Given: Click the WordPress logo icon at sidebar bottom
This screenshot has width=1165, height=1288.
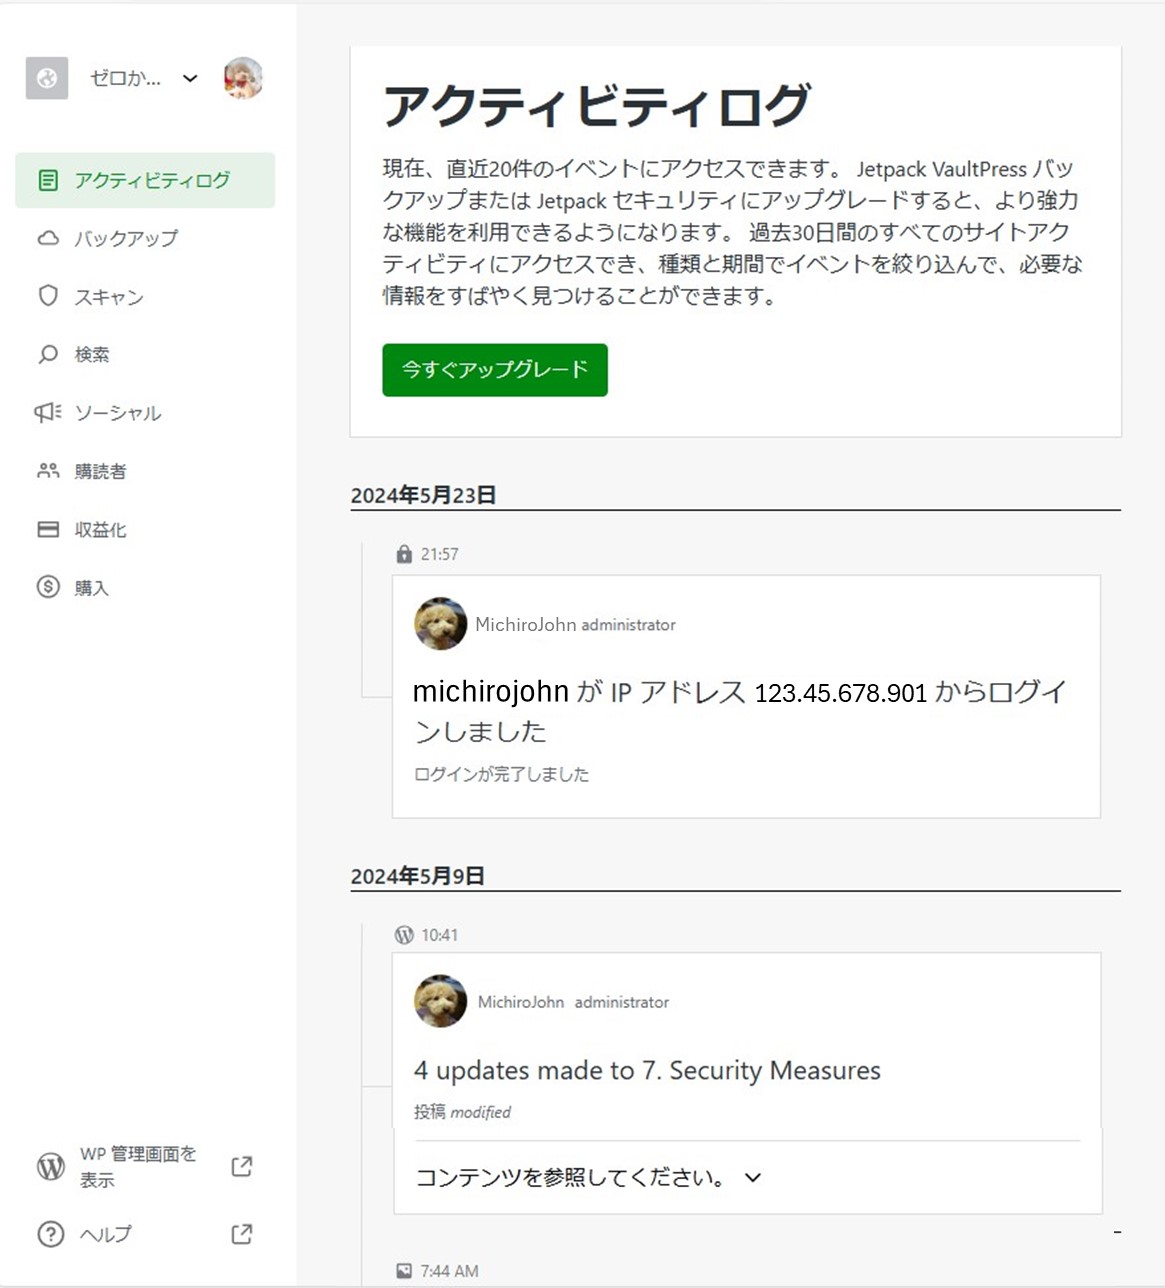Looking at the screenshot, I should 51,1166.
